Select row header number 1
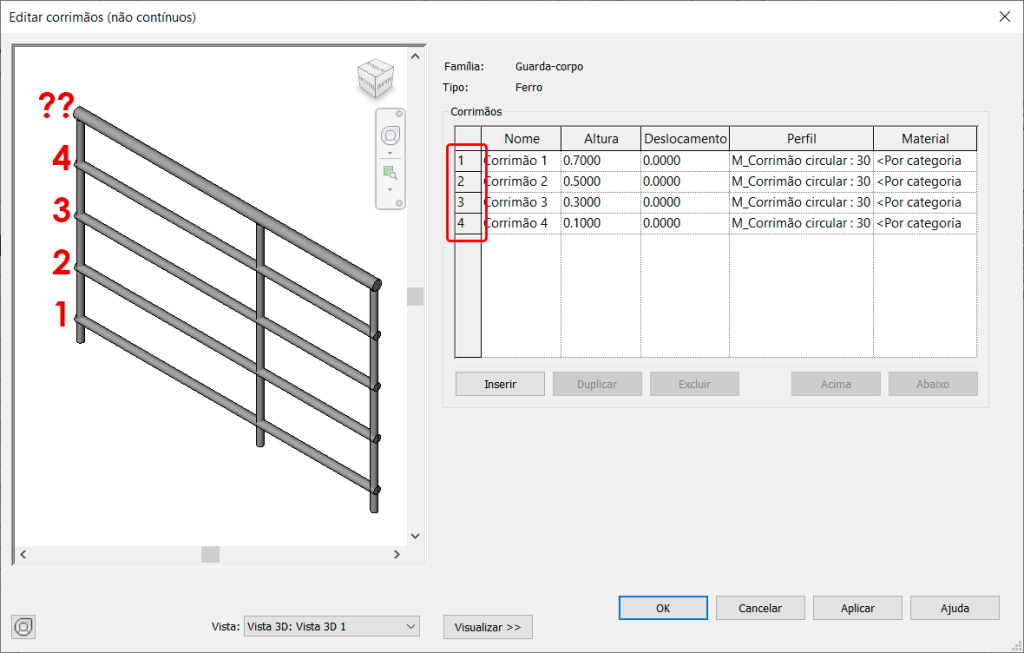This screenshot has width=1024, height=653. (468, 161)
